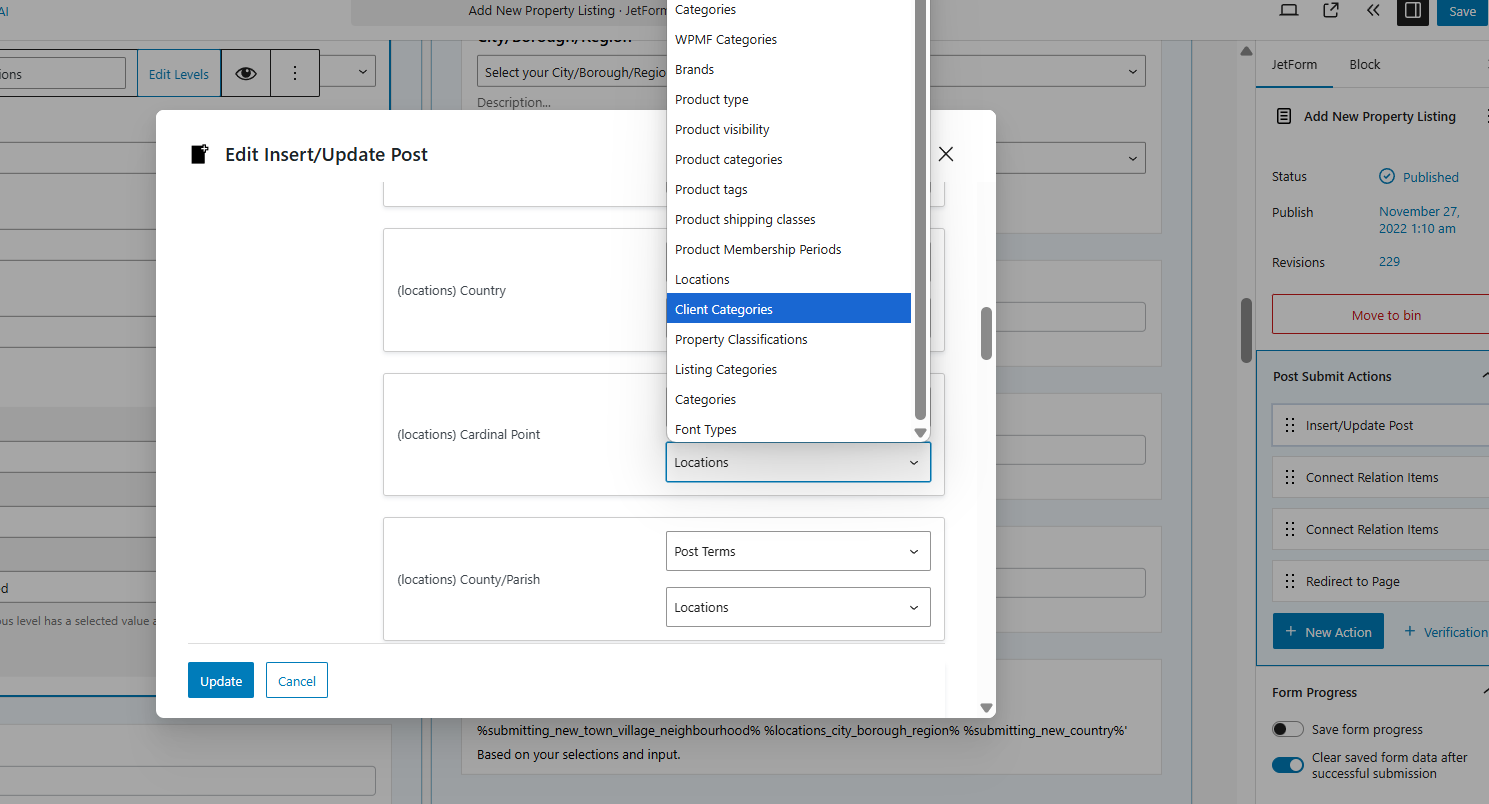Open the three-dot block options menu
This screenshot has height=804, width=1489.
[295, 74]
